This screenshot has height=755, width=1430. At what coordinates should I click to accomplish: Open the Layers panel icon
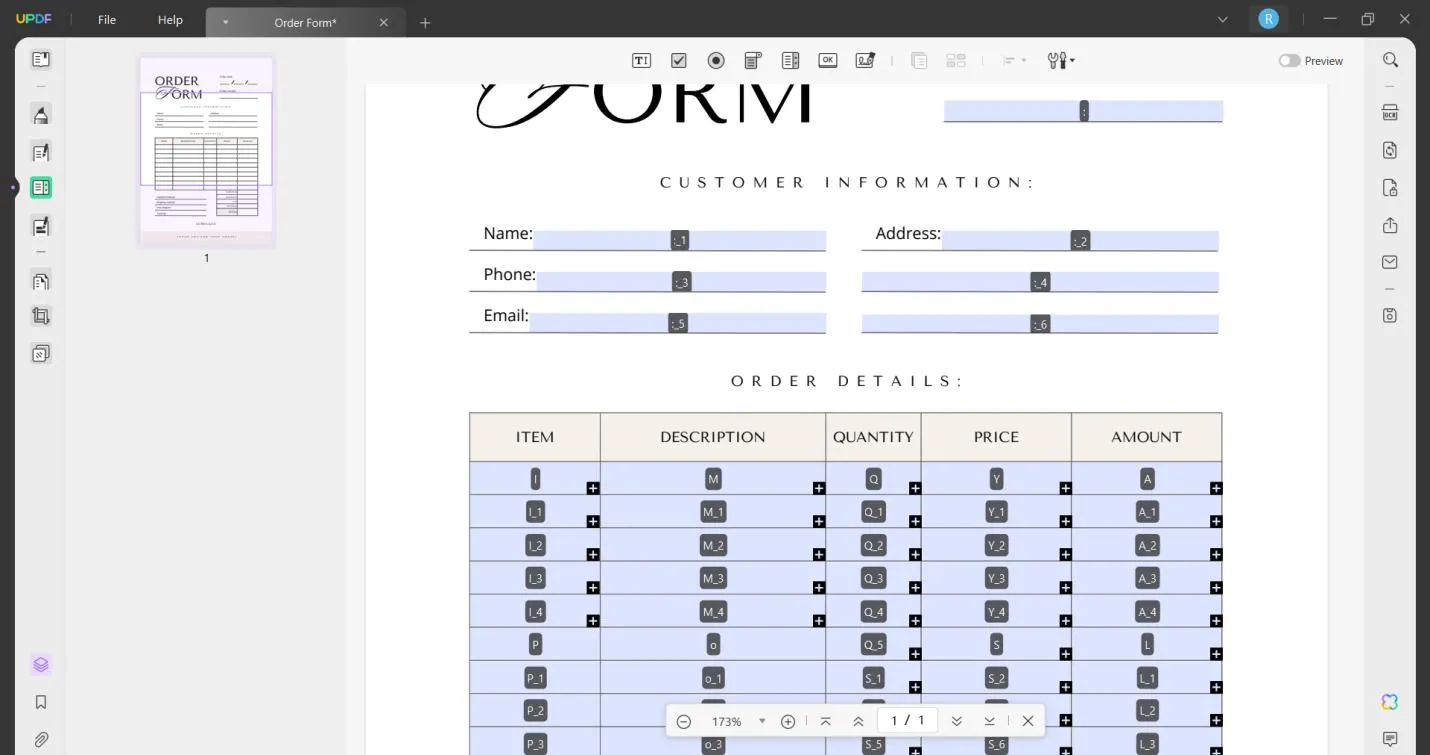point(41,665)
